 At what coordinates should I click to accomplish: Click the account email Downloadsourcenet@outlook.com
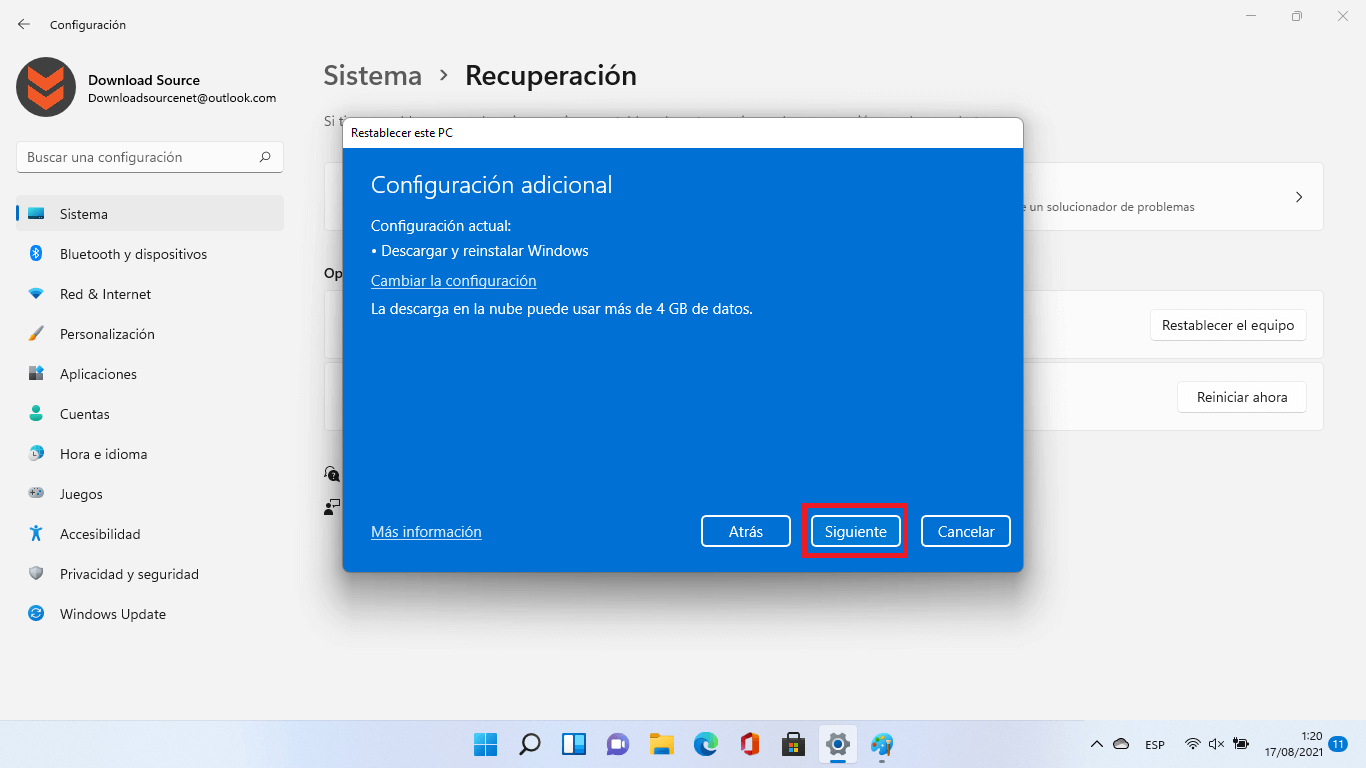[182, 98]
